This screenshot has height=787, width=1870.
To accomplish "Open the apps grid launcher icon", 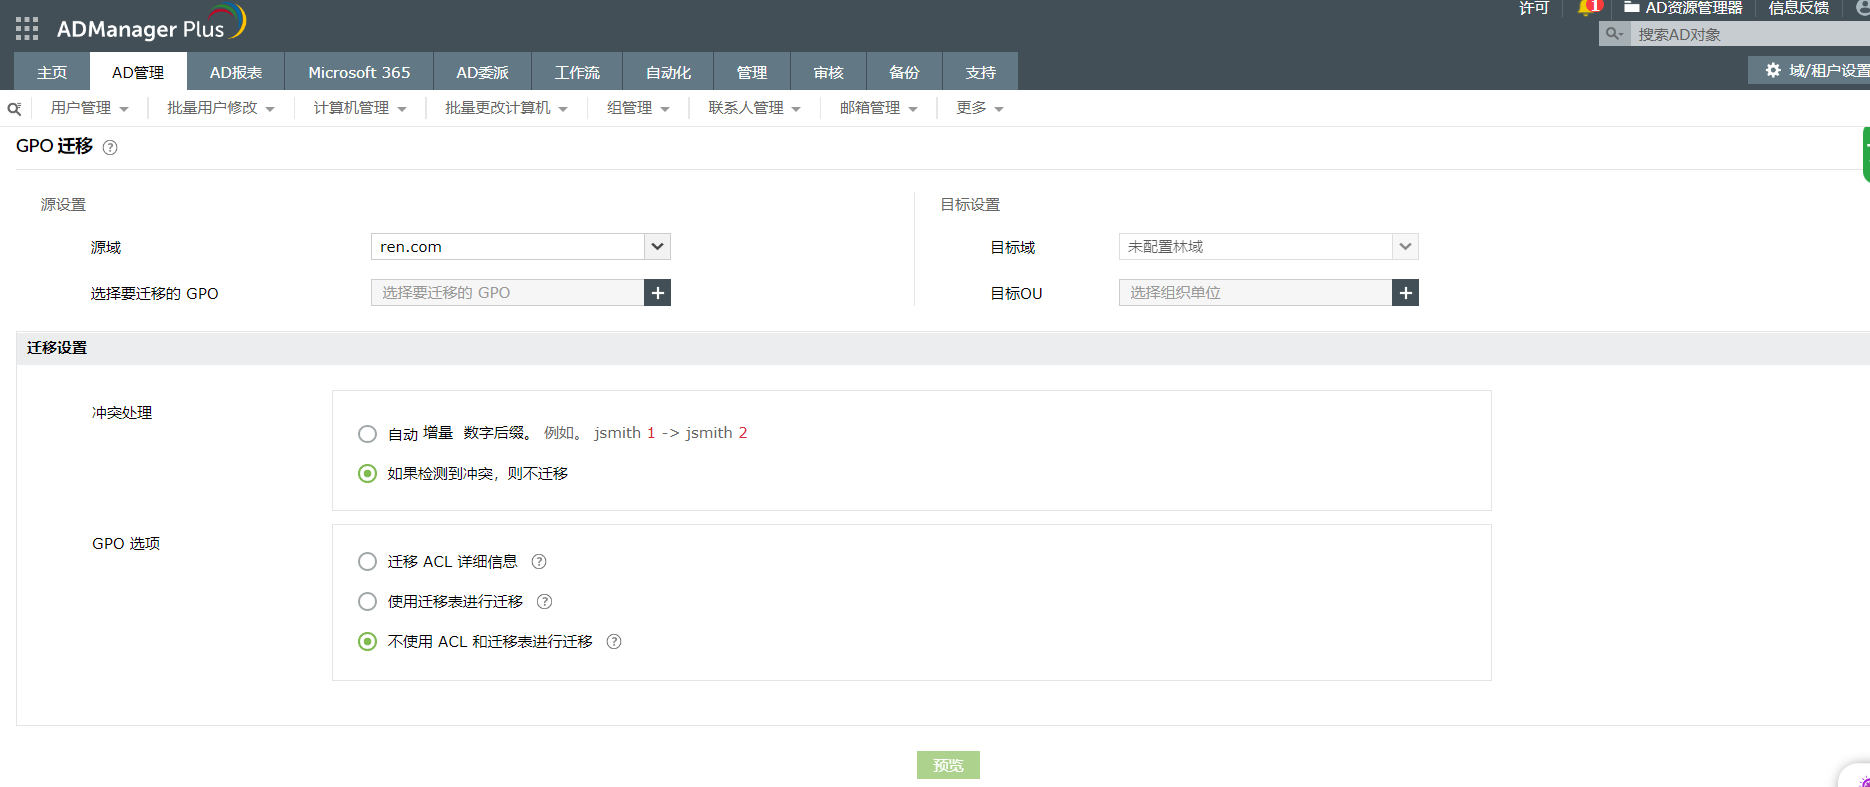I will click(x=27, y=28).
